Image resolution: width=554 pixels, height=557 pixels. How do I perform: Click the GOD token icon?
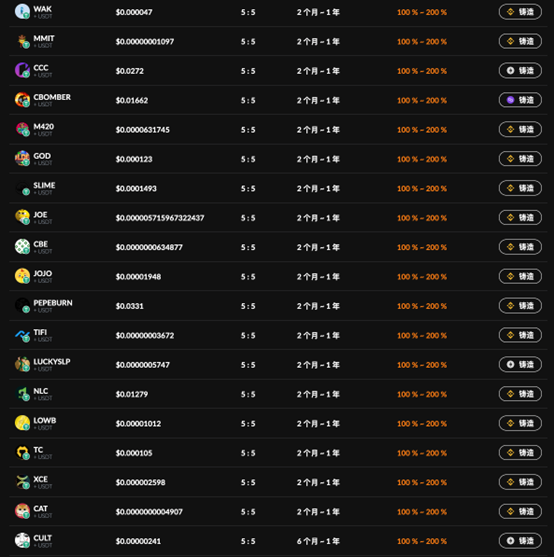[x=22, y=158]
